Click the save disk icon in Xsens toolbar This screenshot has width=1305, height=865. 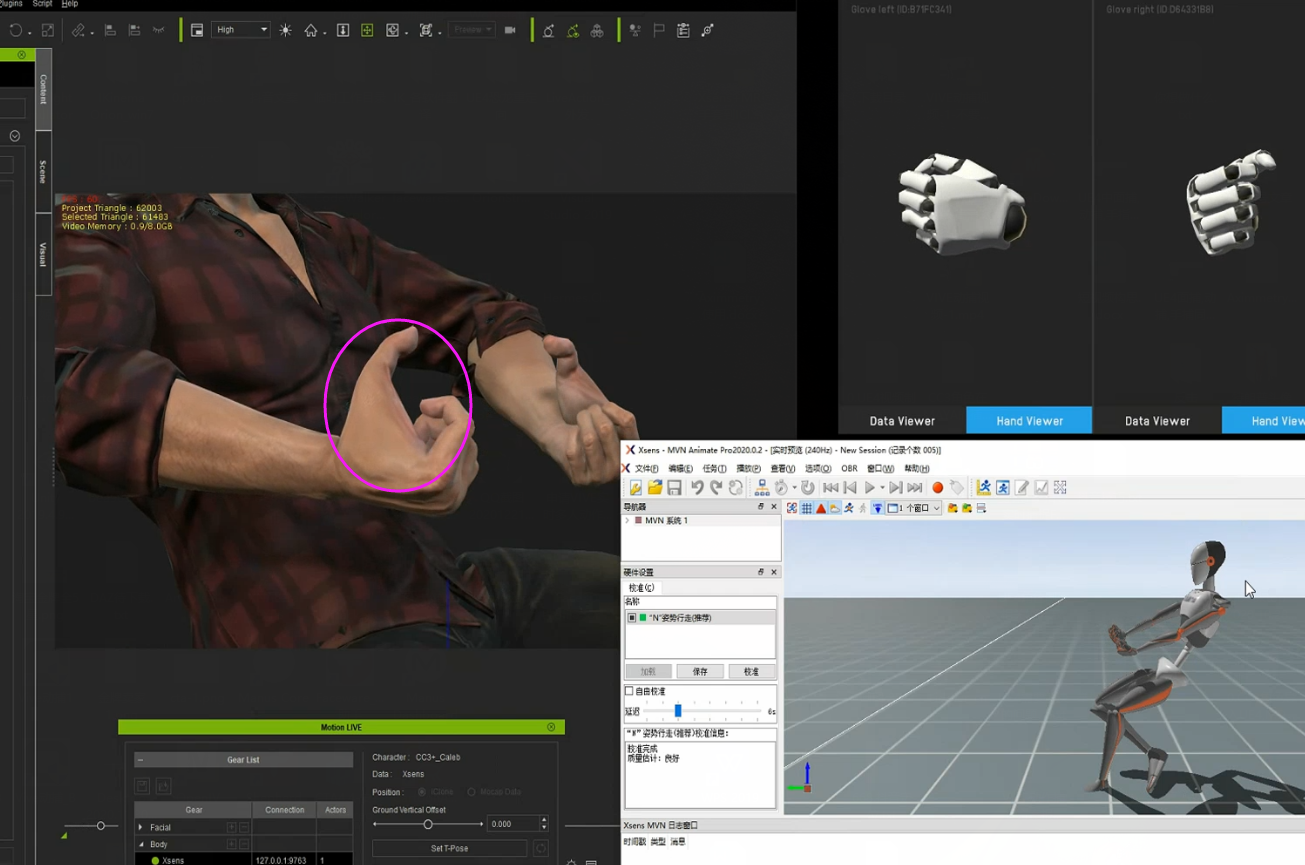(x=675, y=488)
